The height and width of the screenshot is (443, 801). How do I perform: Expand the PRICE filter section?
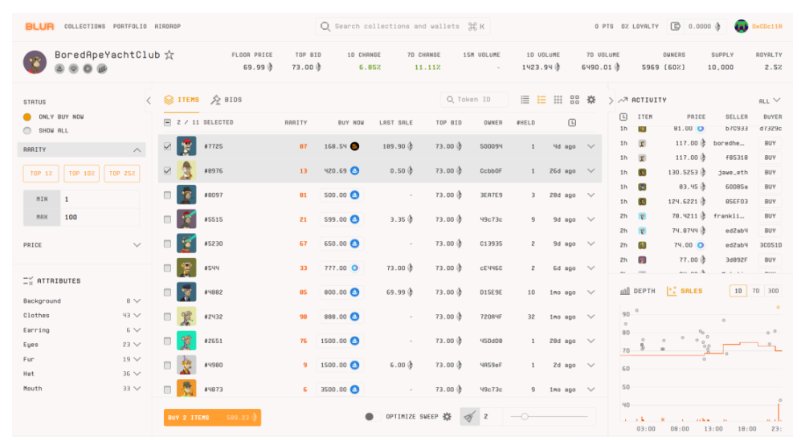(x=137, y=245)
